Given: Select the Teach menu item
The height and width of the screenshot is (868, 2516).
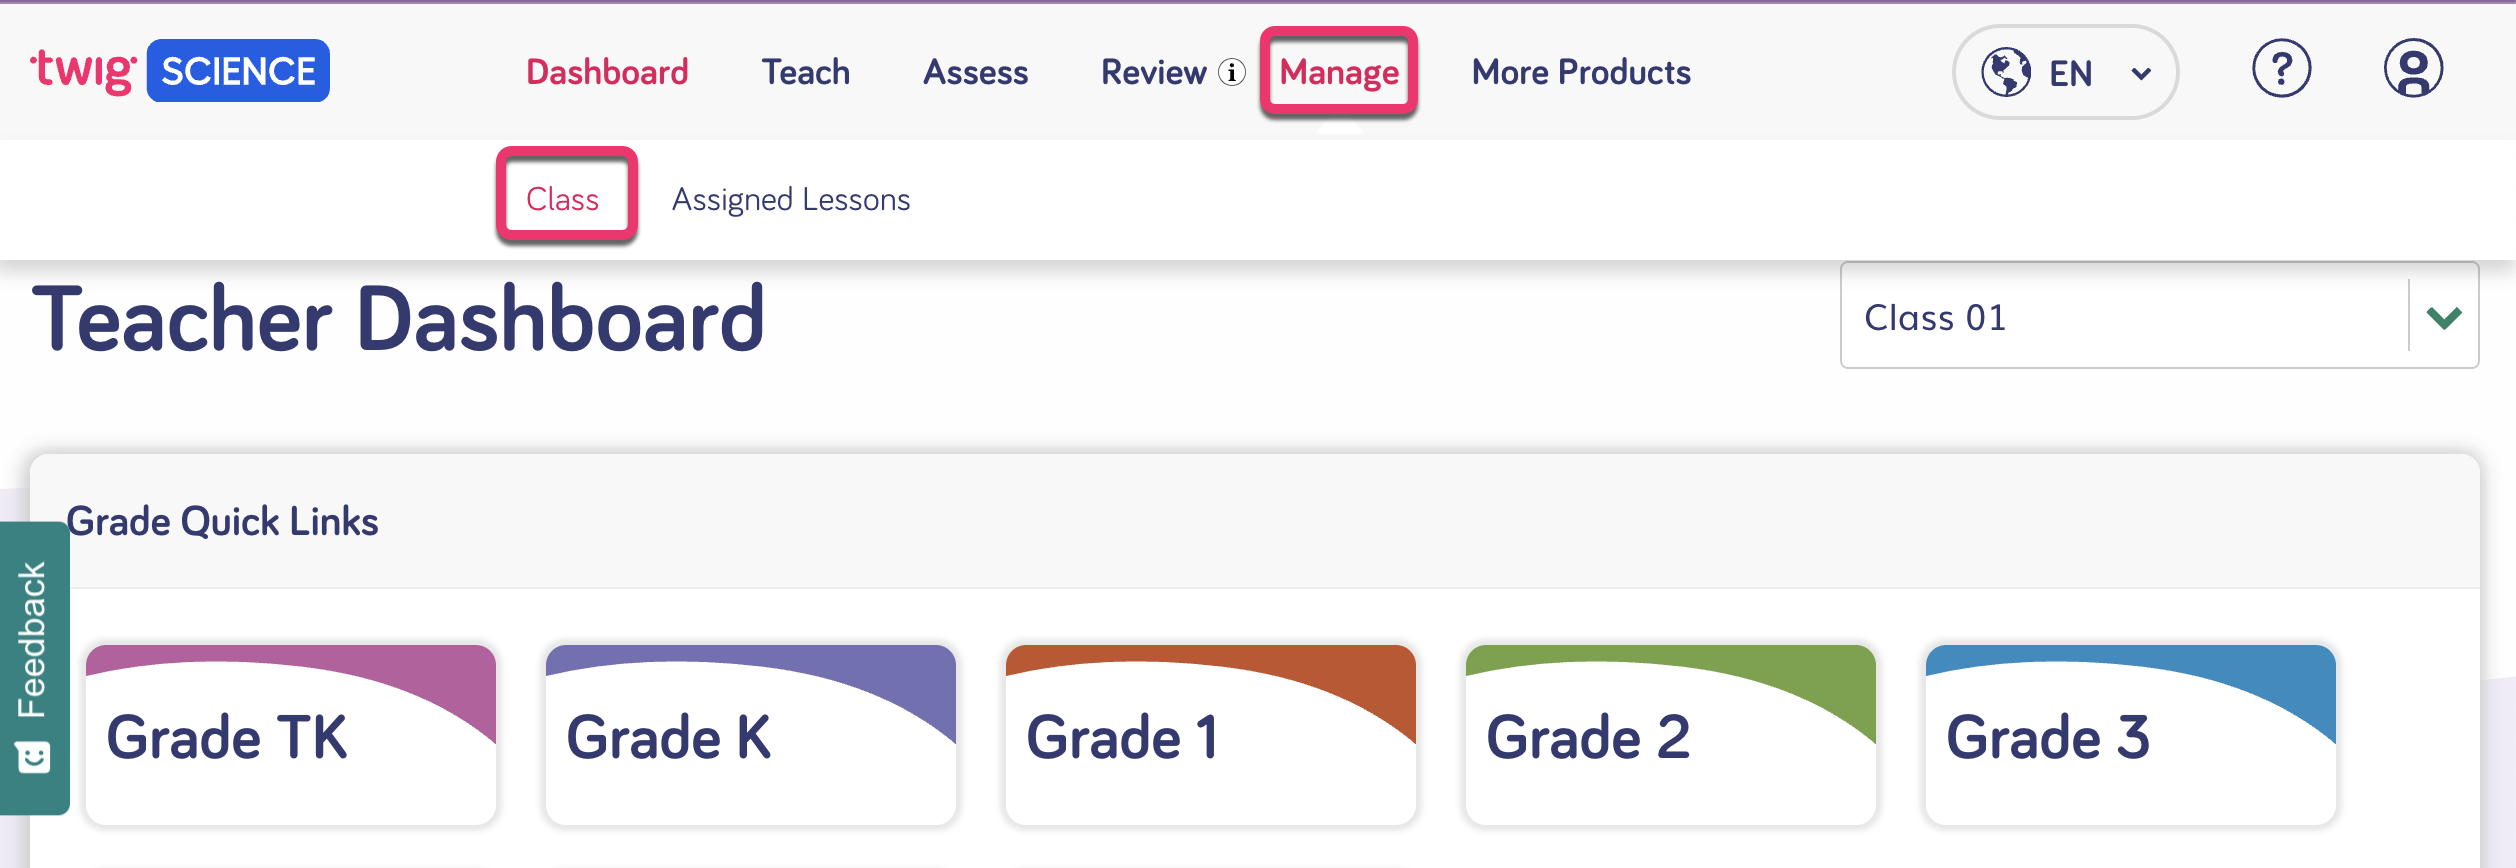Looking at the screenshot, I should tap(805, 72).
